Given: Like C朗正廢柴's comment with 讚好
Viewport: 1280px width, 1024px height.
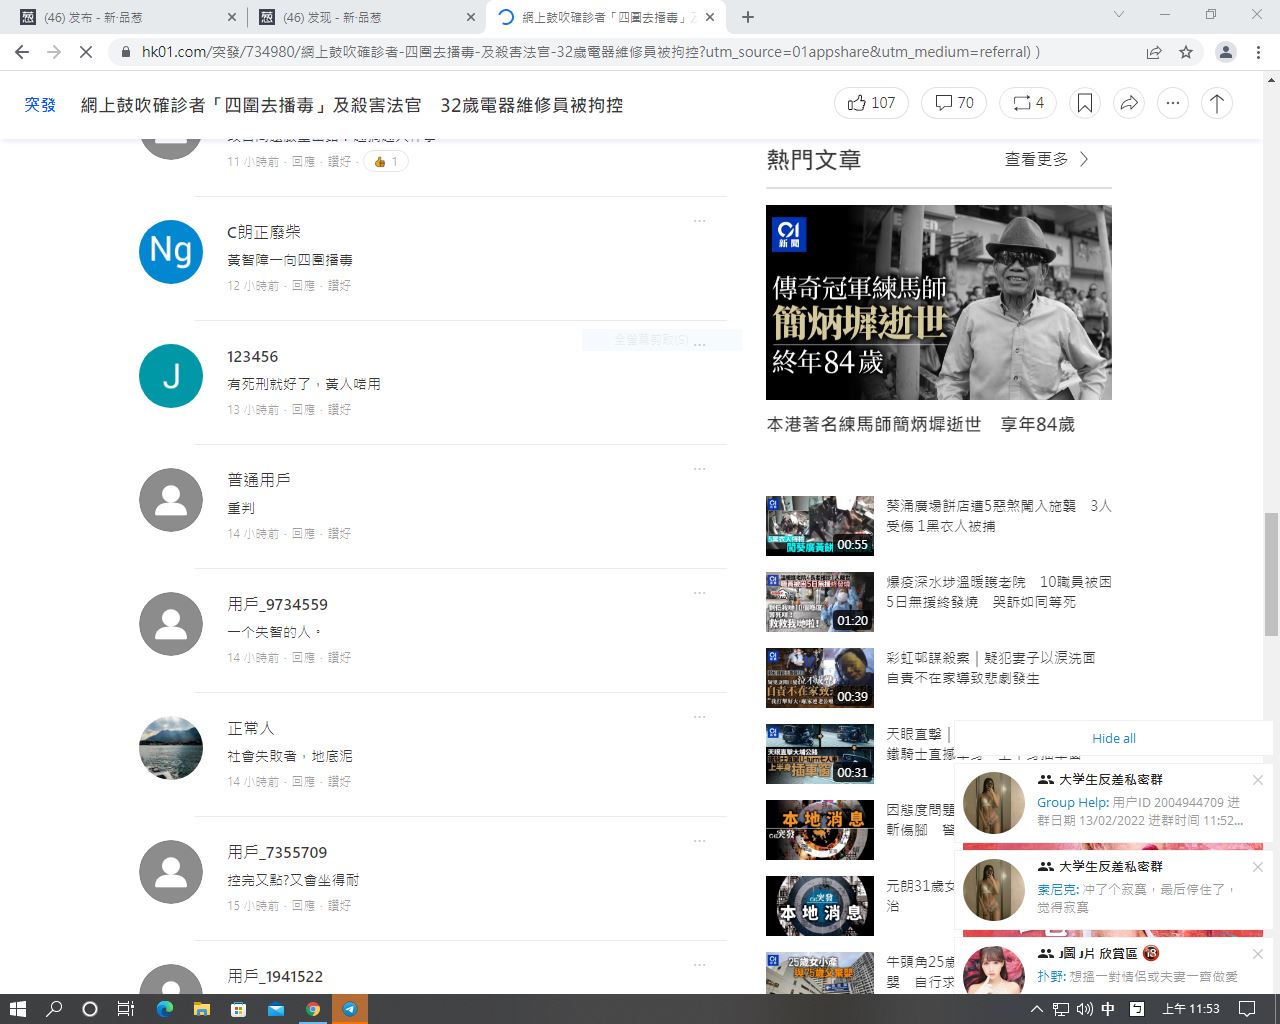Looking at the screenshot, I should (x=339, y=286).
